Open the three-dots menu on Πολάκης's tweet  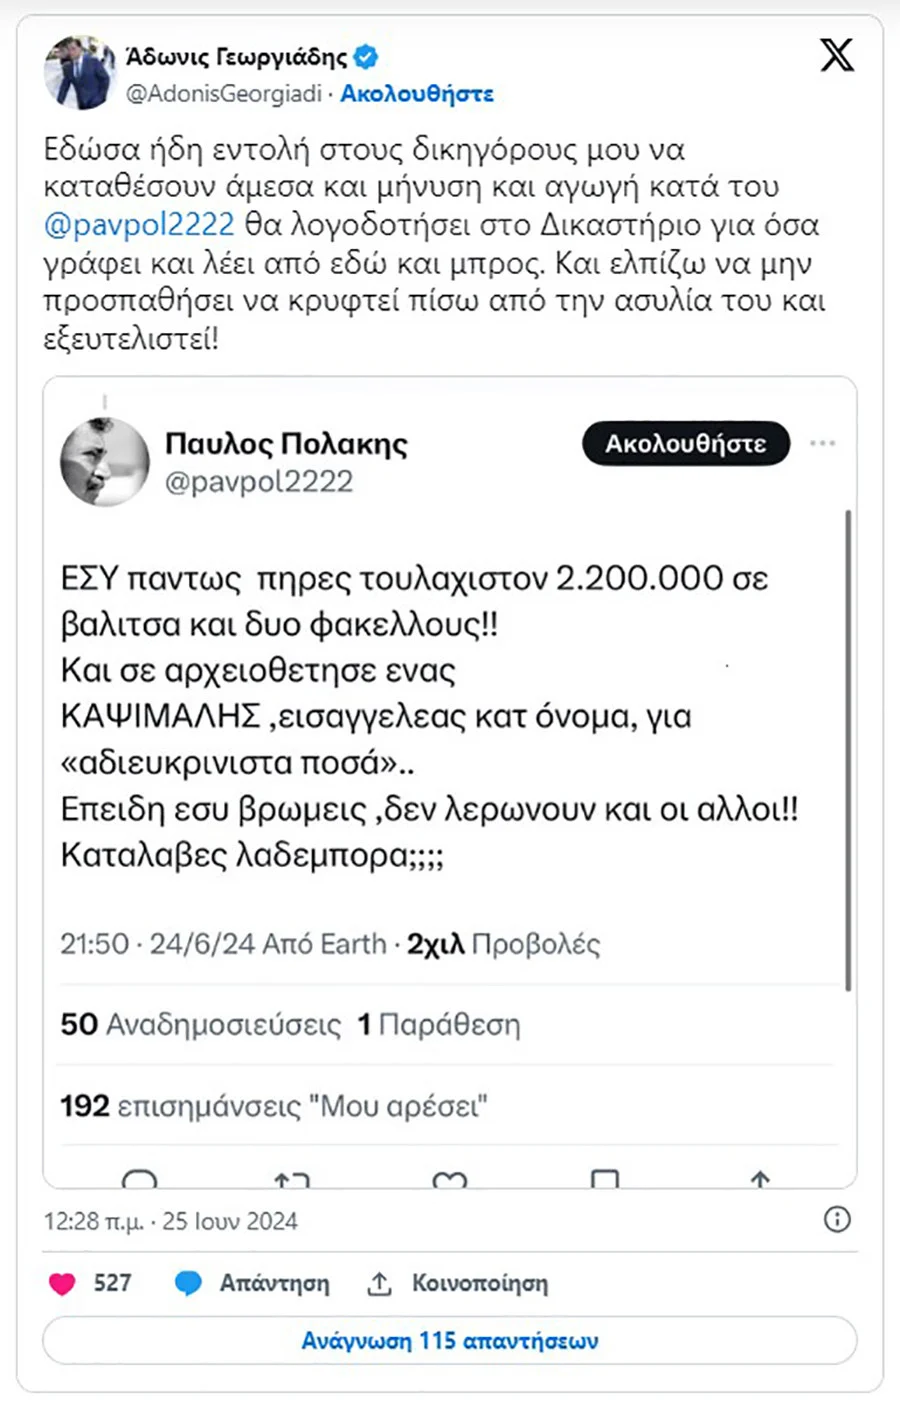(x=822, y=443)
